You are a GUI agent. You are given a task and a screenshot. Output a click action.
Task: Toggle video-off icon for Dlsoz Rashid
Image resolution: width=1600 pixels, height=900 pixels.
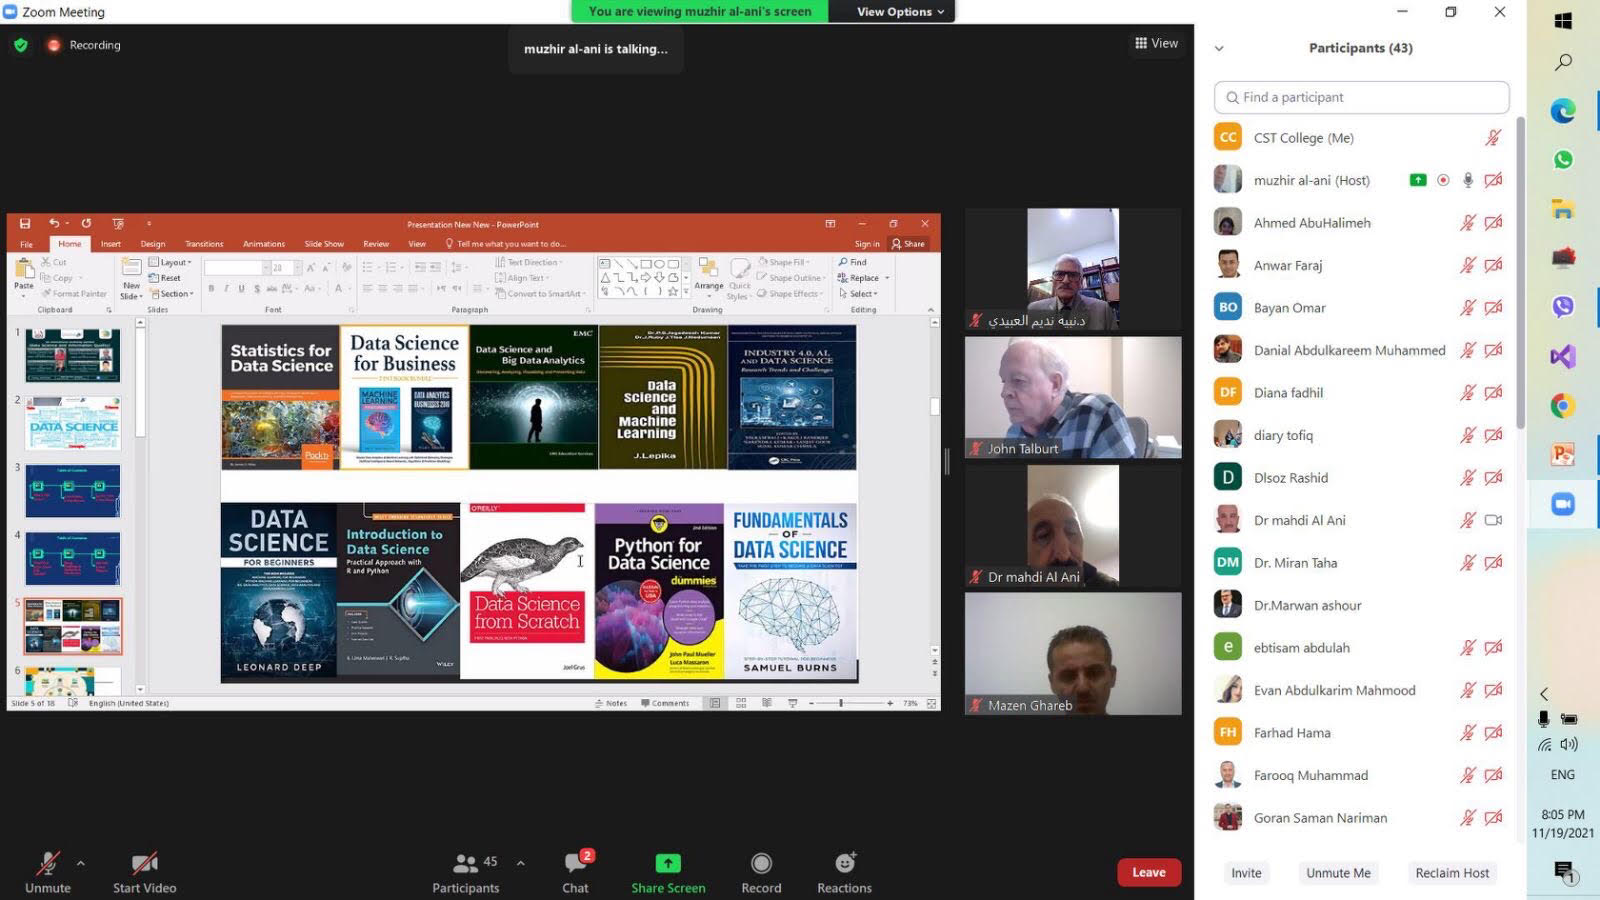(x=1493, y=478)
